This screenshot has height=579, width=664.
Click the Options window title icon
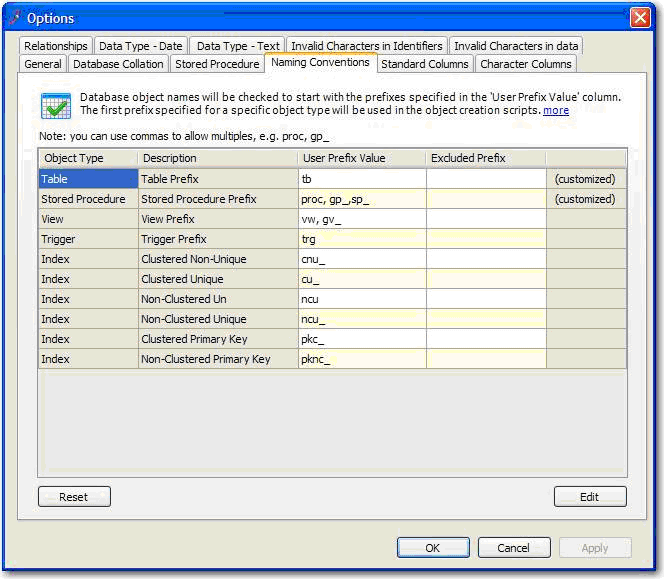tap(14, 17)
